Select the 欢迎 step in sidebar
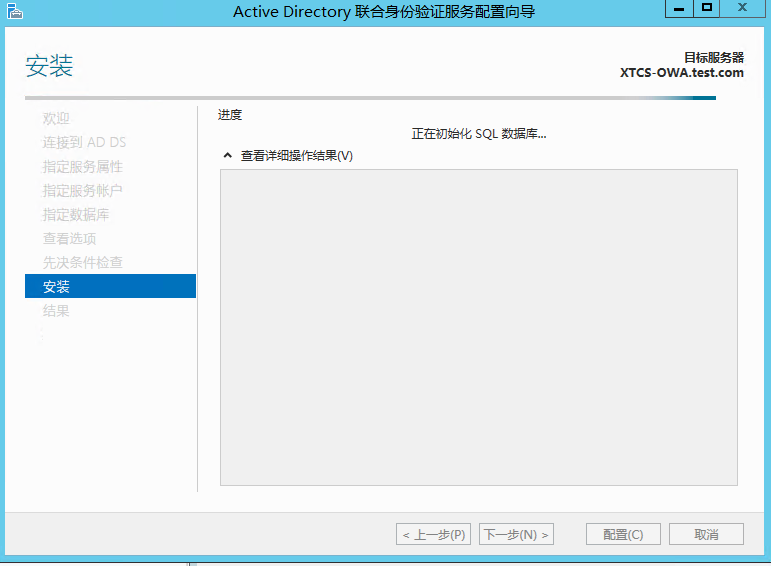Image resolution: width=771 pixels, height=566 pixels. pos(56,119)
